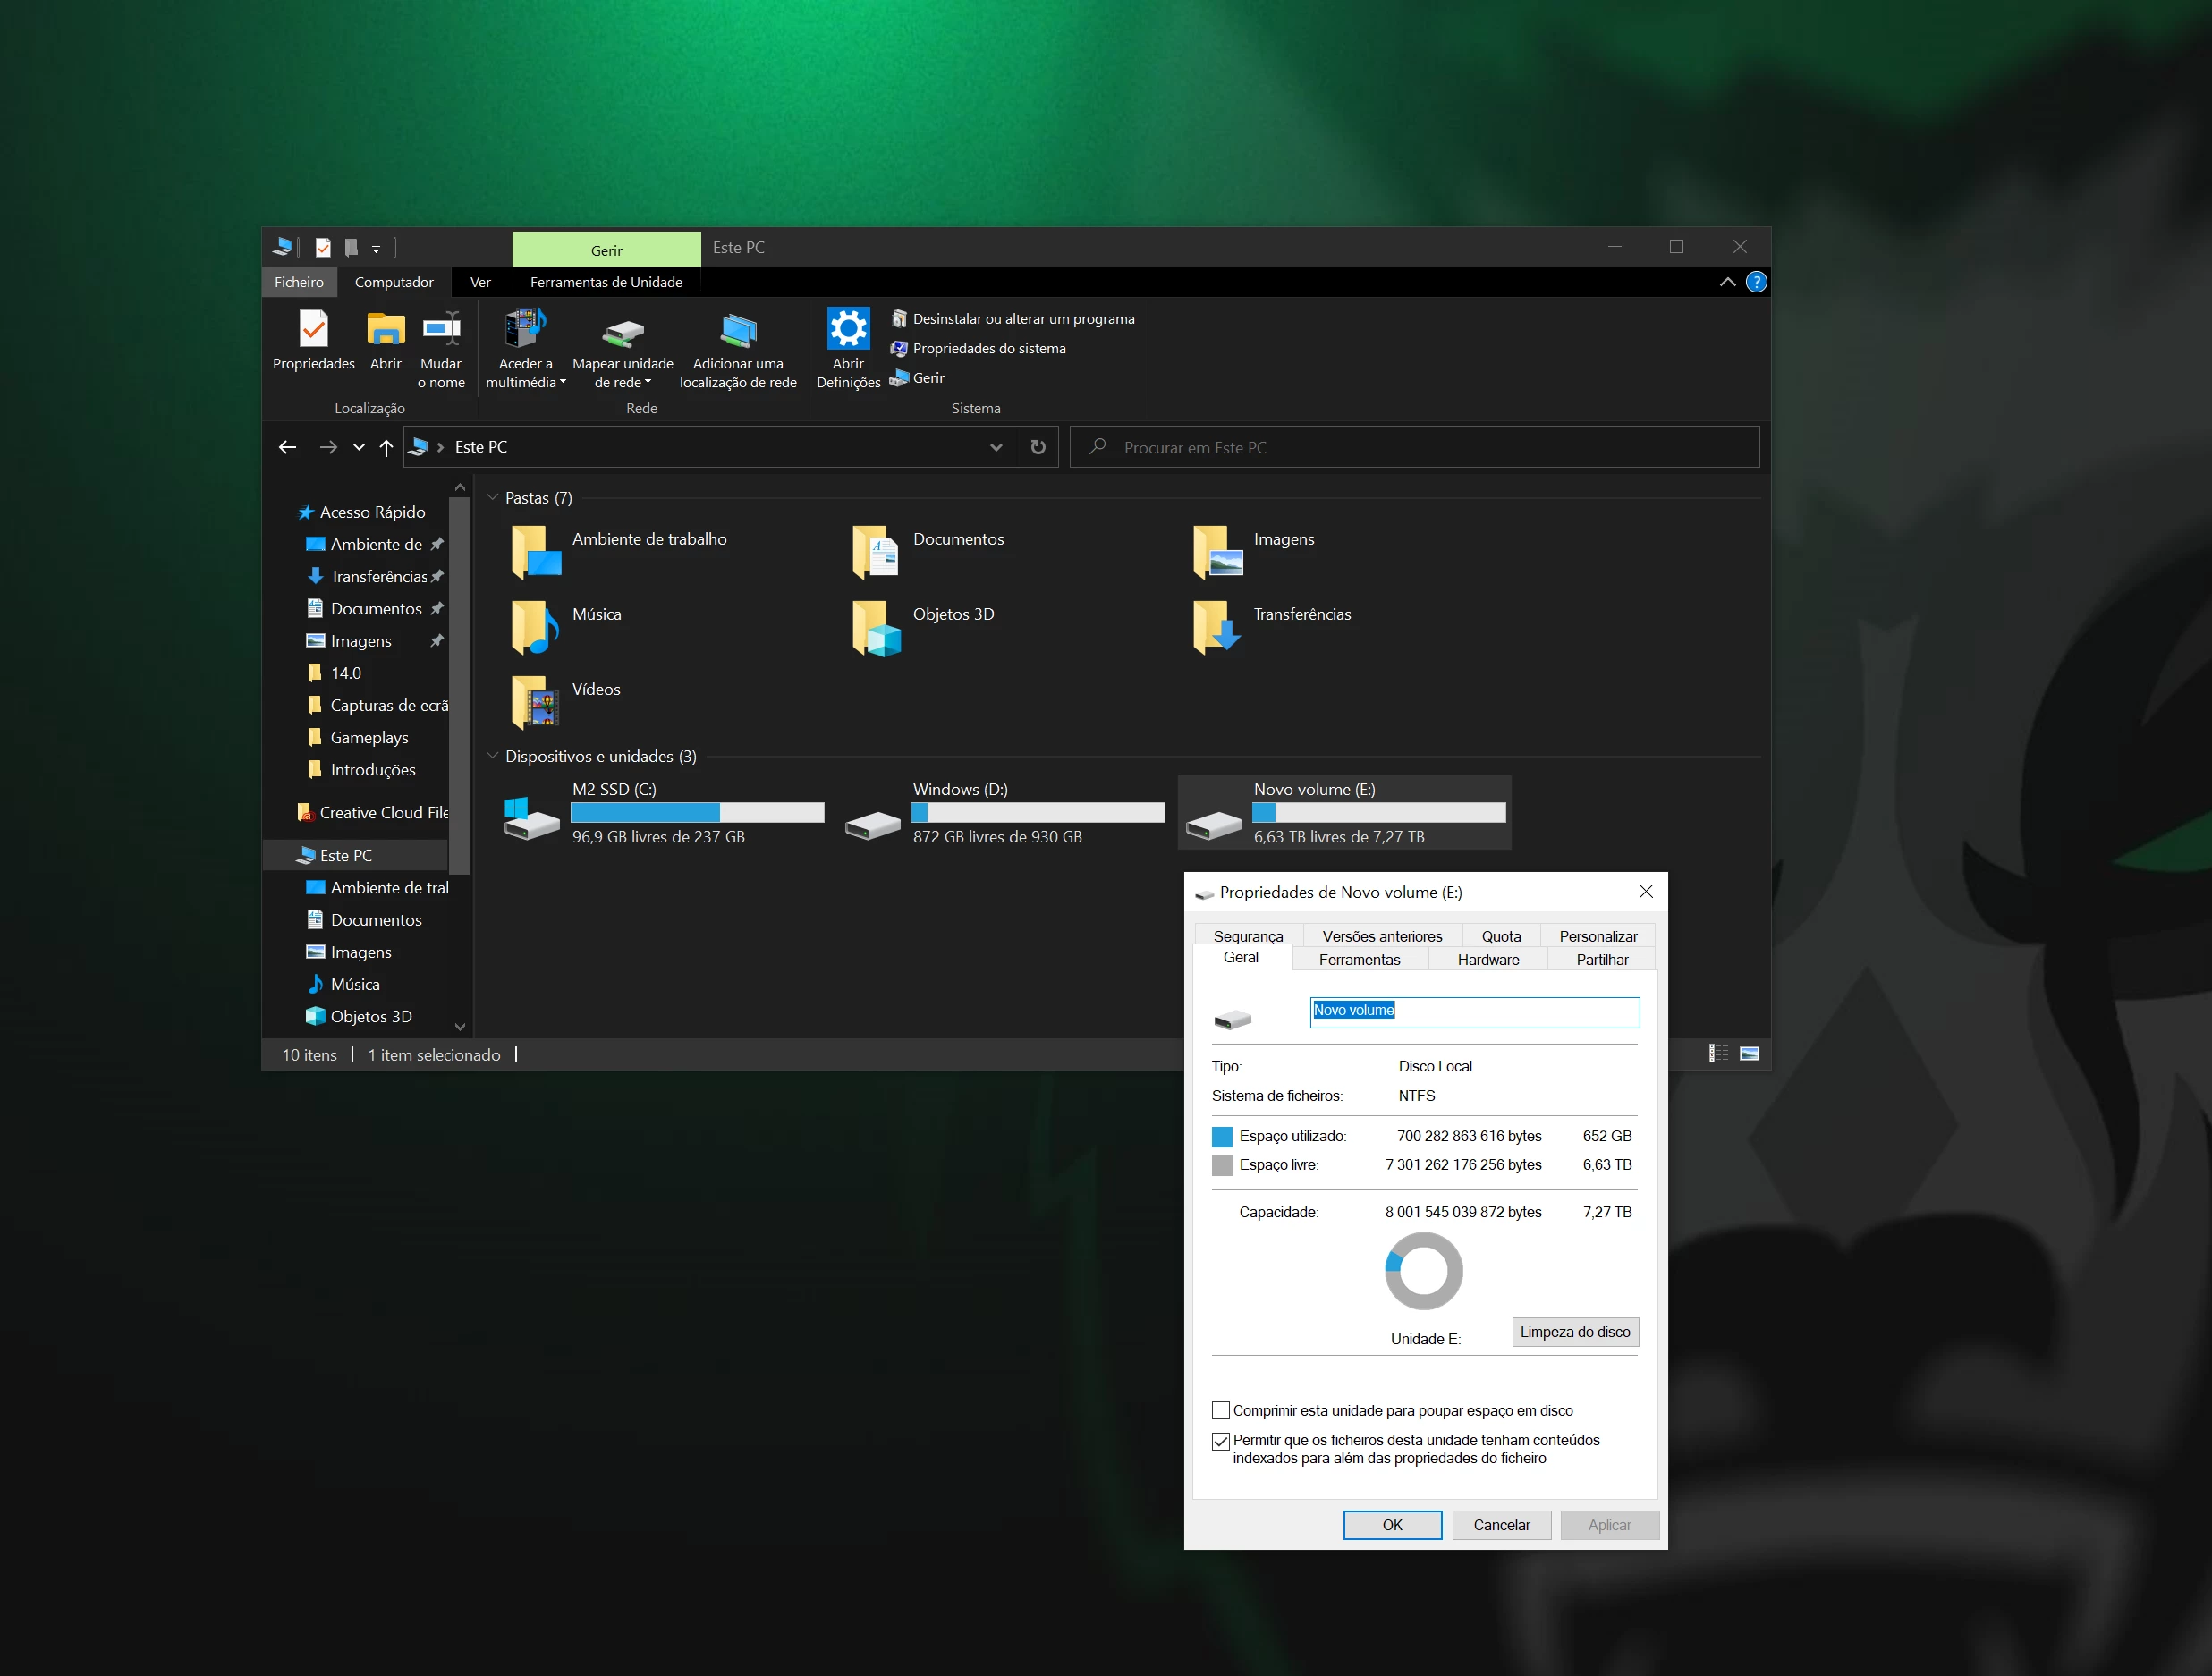Click the Mudar o nome icon
The image size is (2212, 1676).
click(x=441, y=330)
